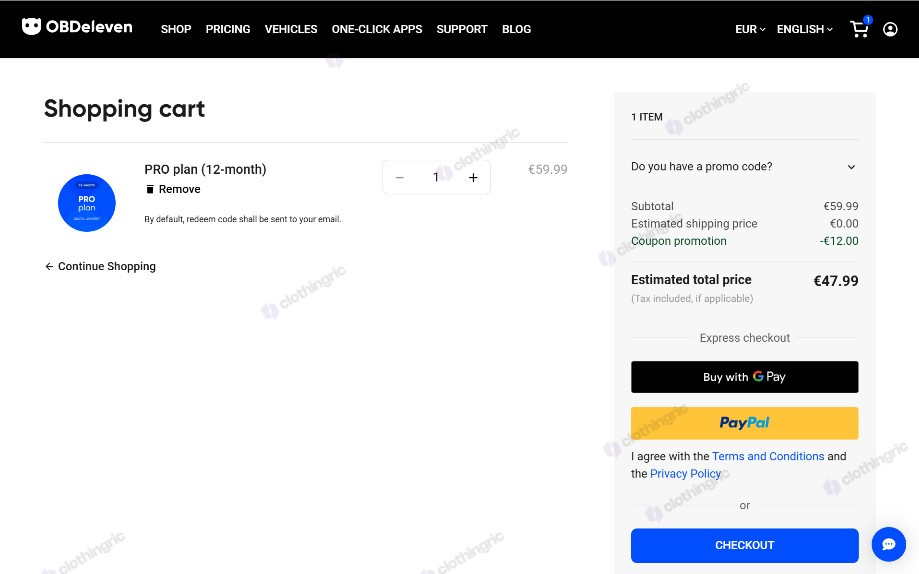
Task: Click the quantity field showing 1
Action: tap(435, 177)
